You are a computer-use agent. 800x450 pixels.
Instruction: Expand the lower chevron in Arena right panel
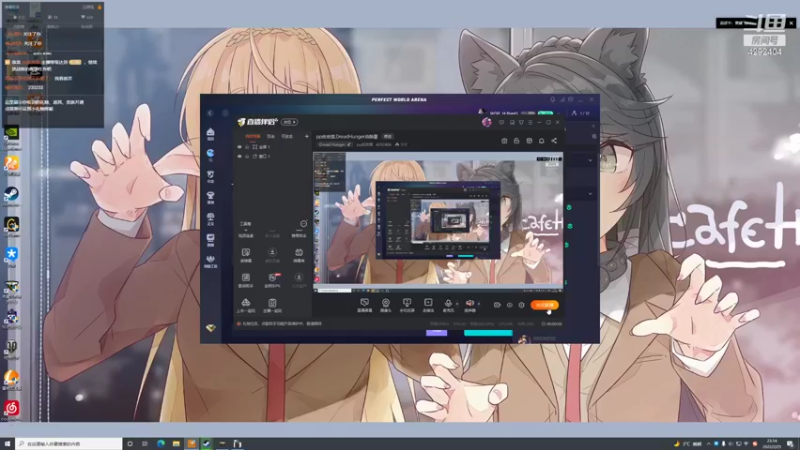pos(590,193)
